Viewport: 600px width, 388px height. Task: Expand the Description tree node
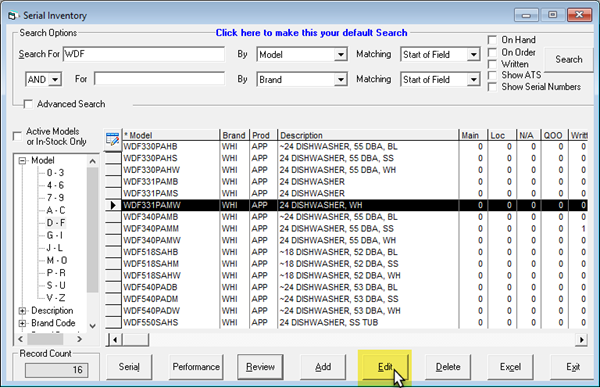pos(23,311)
